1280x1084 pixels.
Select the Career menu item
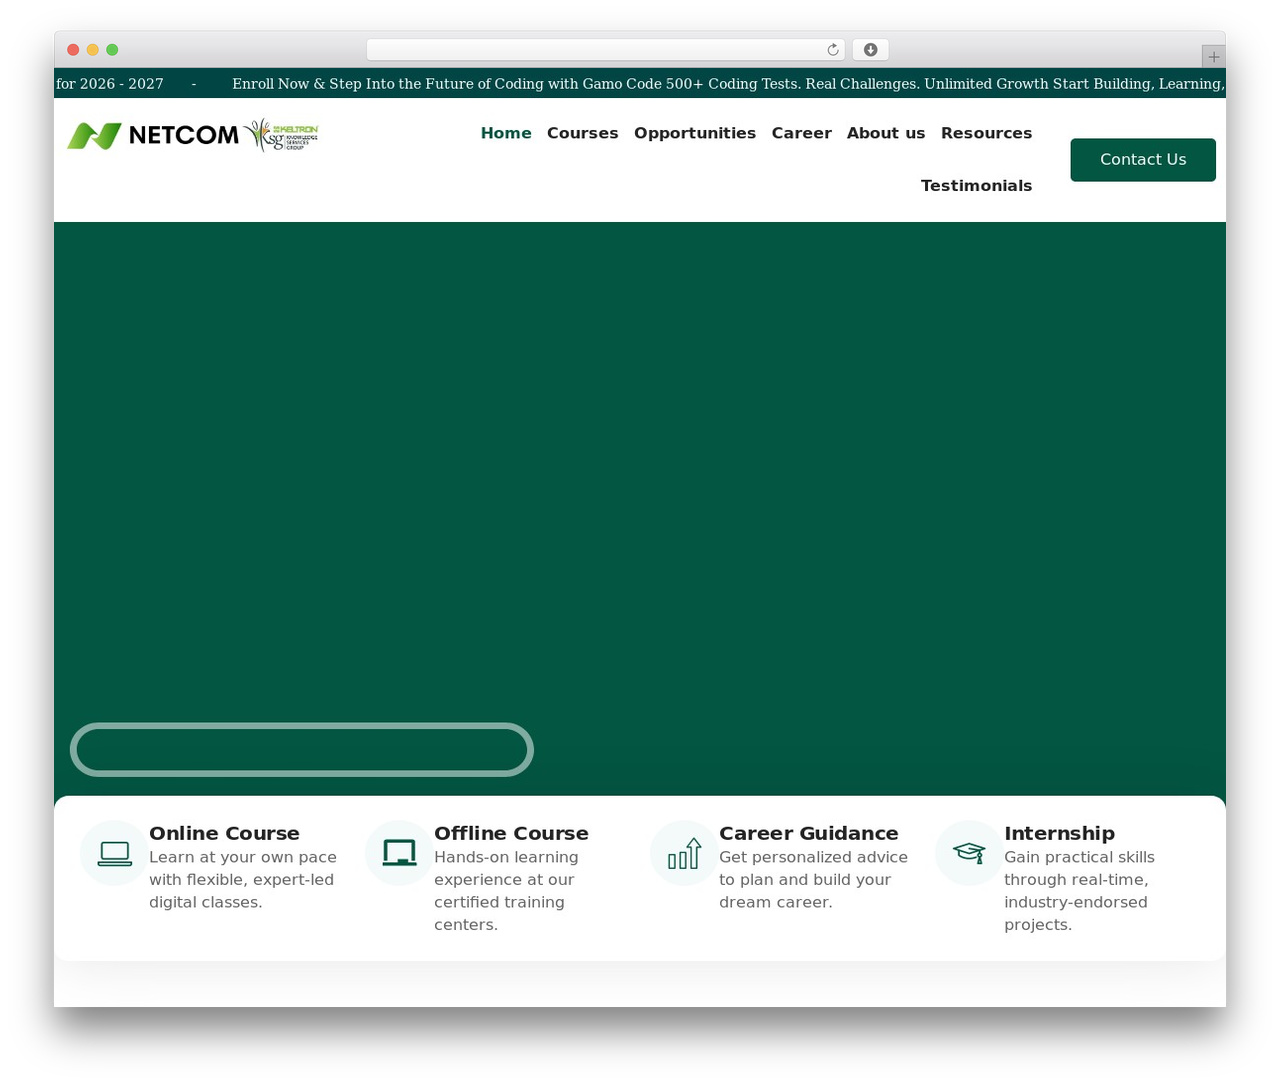click(802, 133)
